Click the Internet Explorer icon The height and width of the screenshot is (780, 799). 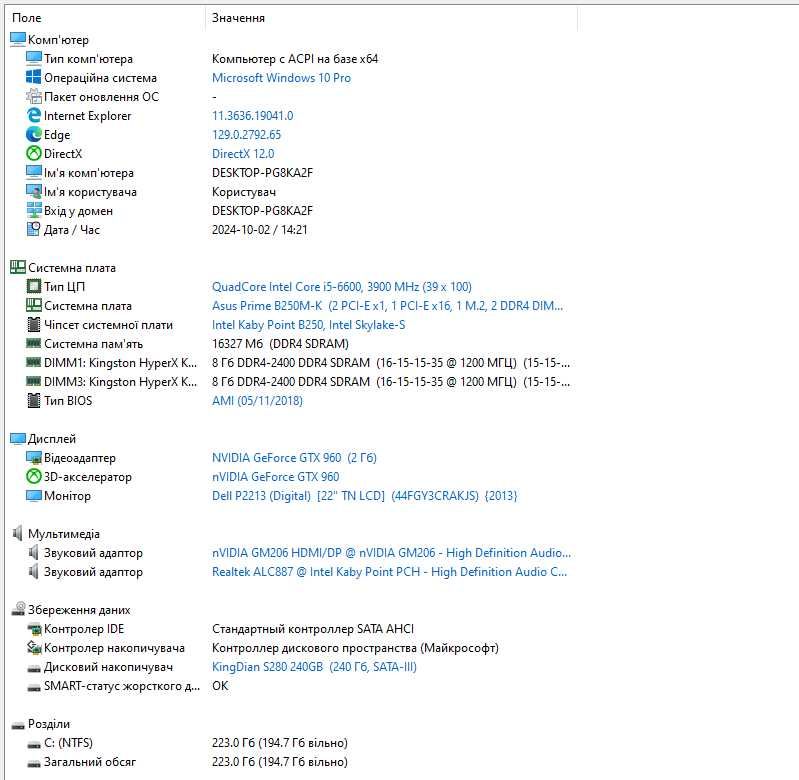(34, 115)
